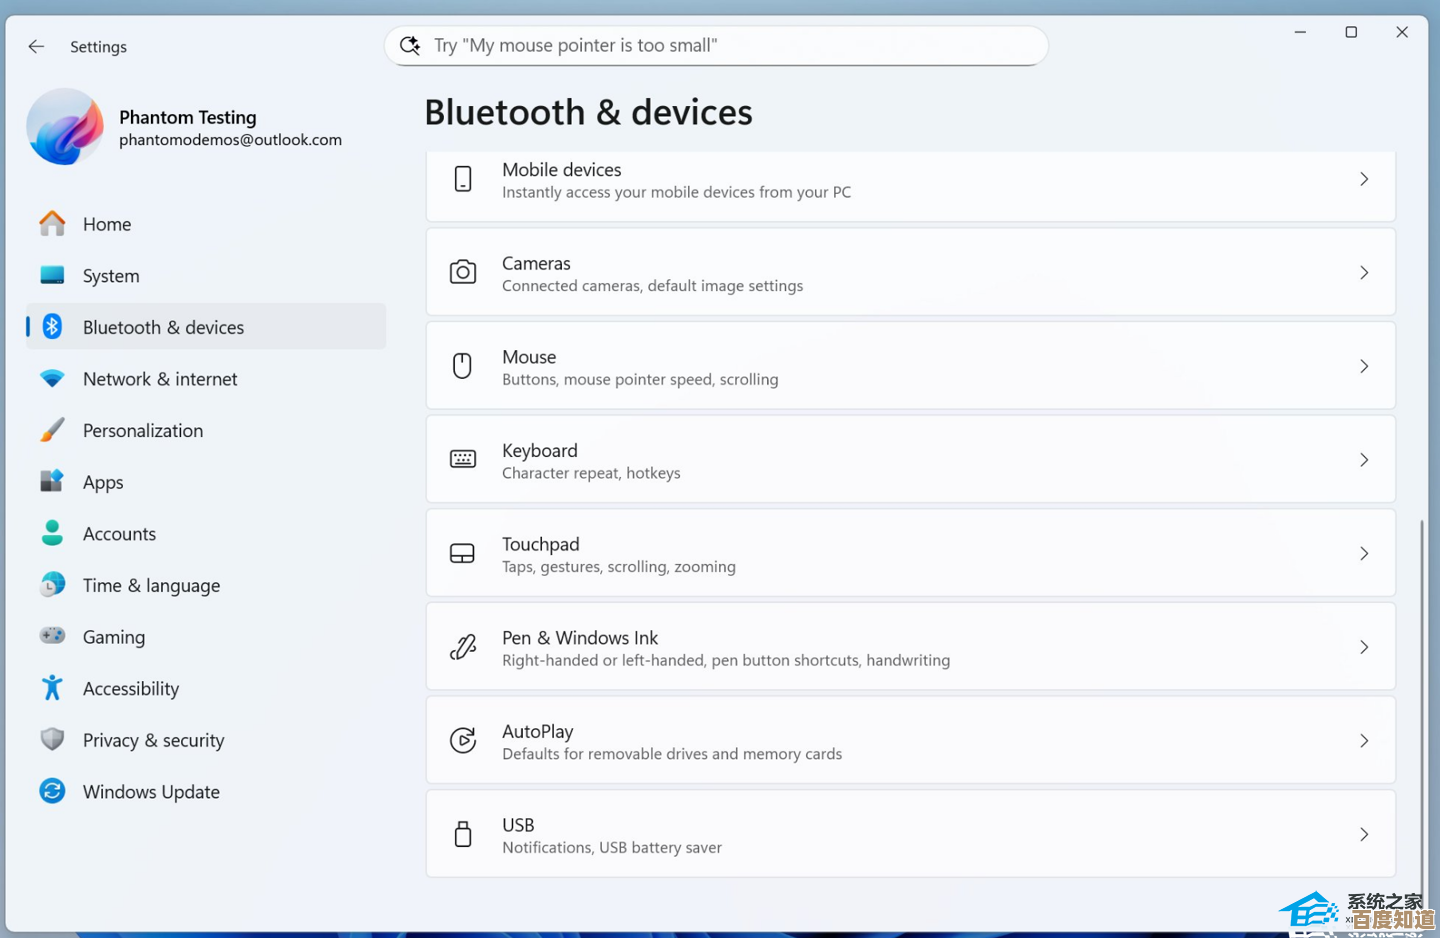
Task: Click the vertical scrollbar on the right
Action: [x=1421, y=700]
